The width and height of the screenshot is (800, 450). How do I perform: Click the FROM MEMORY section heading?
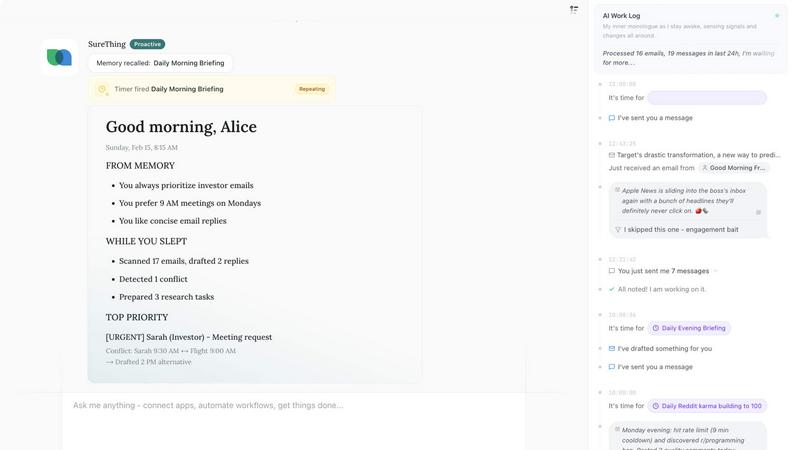coord(140,166)
